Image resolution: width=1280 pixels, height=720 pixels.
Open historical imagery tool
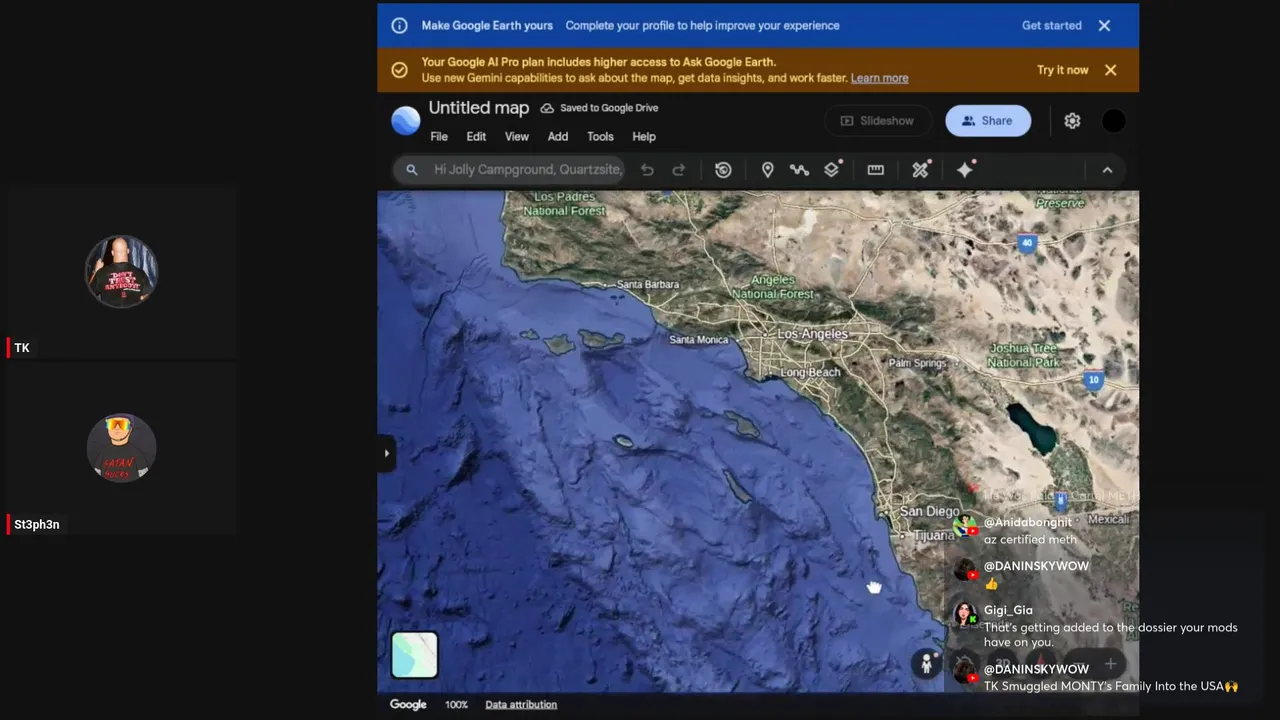[x=723, y=170]
